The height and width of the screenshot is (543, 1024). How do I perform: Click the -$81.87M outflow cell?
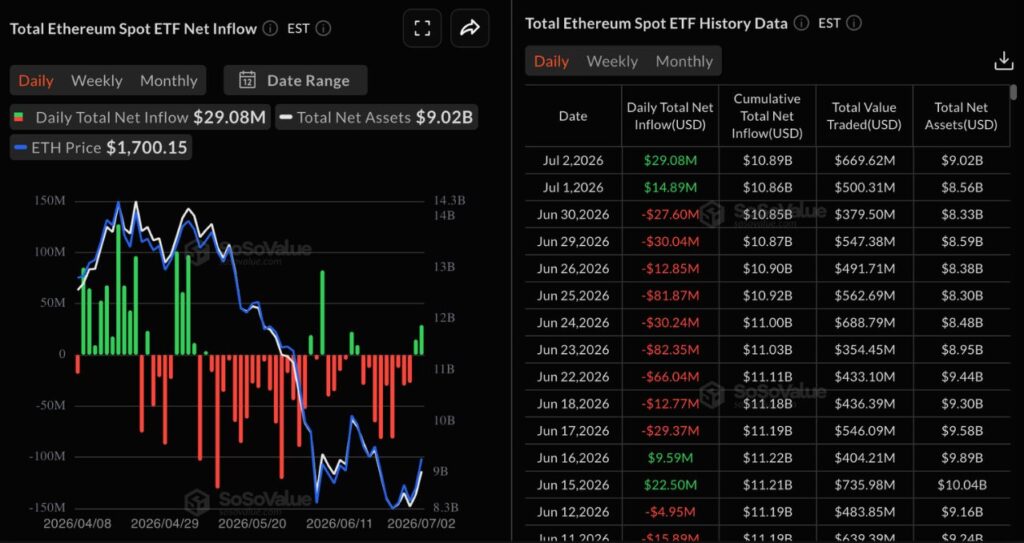(670, 295)
